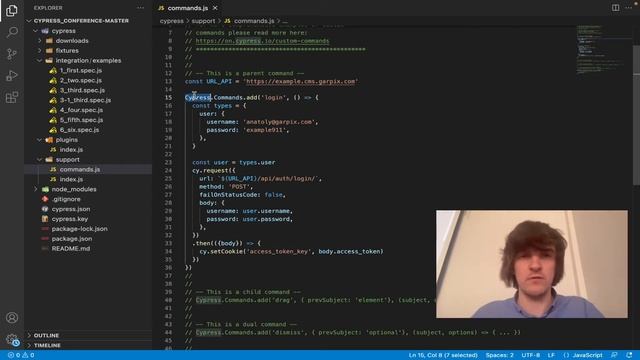Open the Manage gear icon

[12, 339]
